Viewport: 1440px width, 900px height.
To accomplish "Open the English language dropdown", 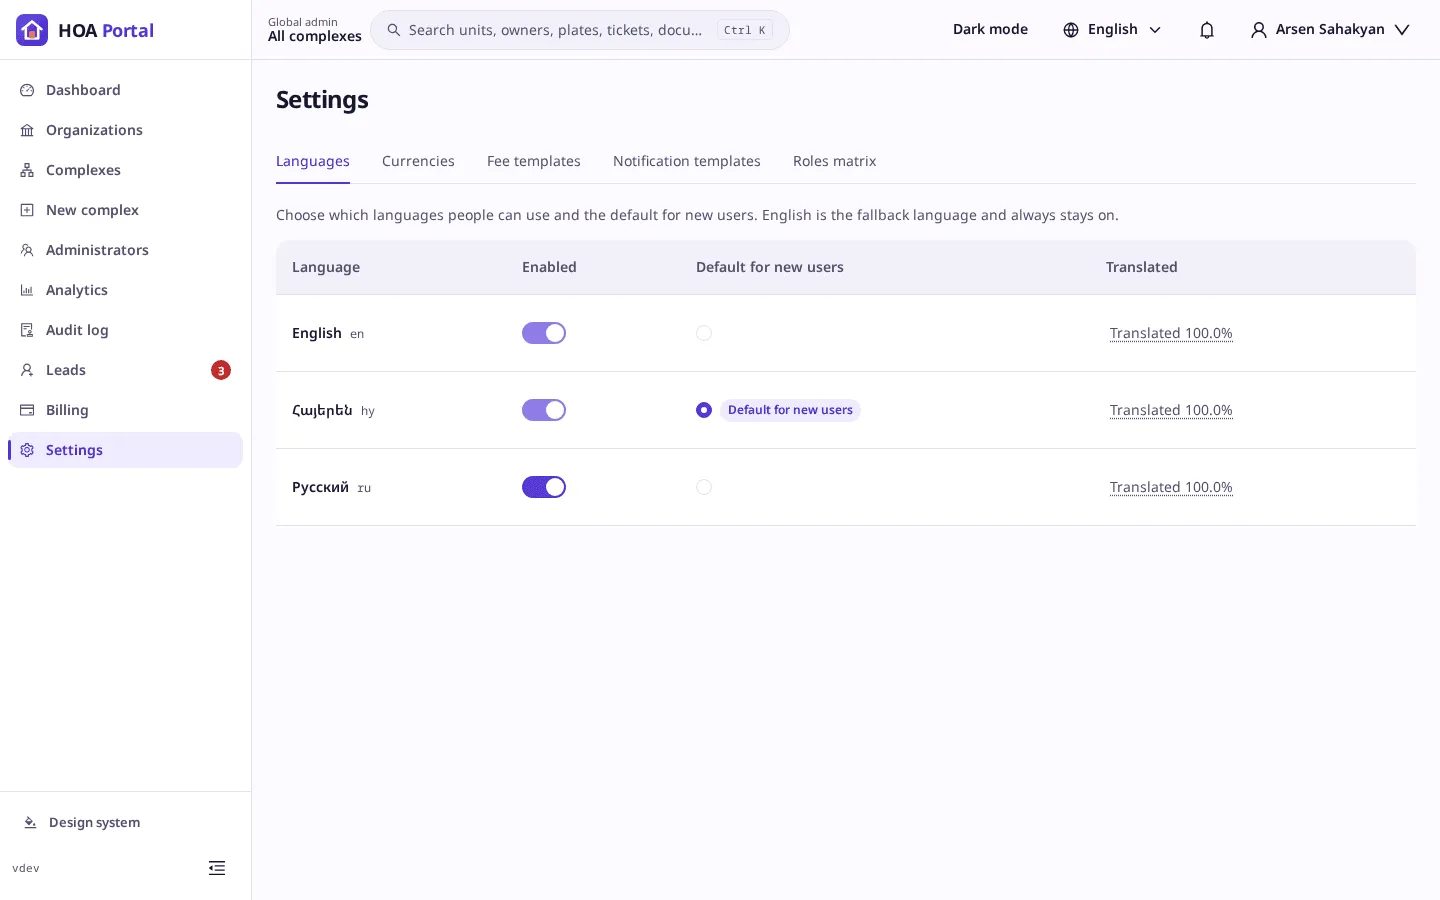I will [x=1112, y=30].
